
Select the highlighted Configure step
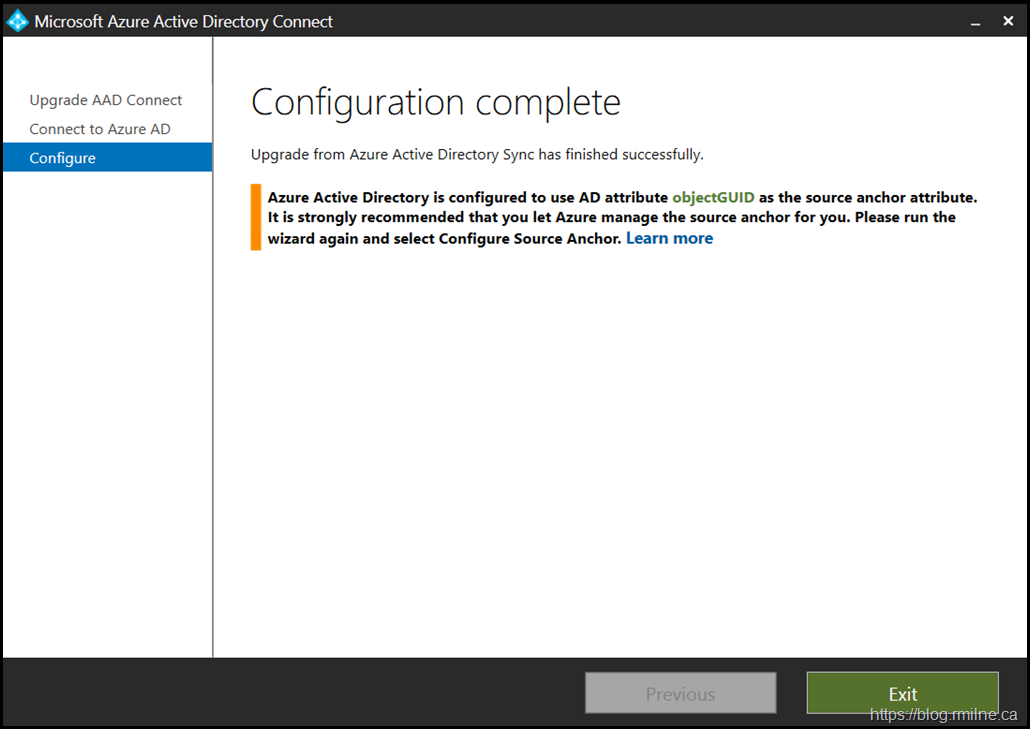click(x=63, y=158)
